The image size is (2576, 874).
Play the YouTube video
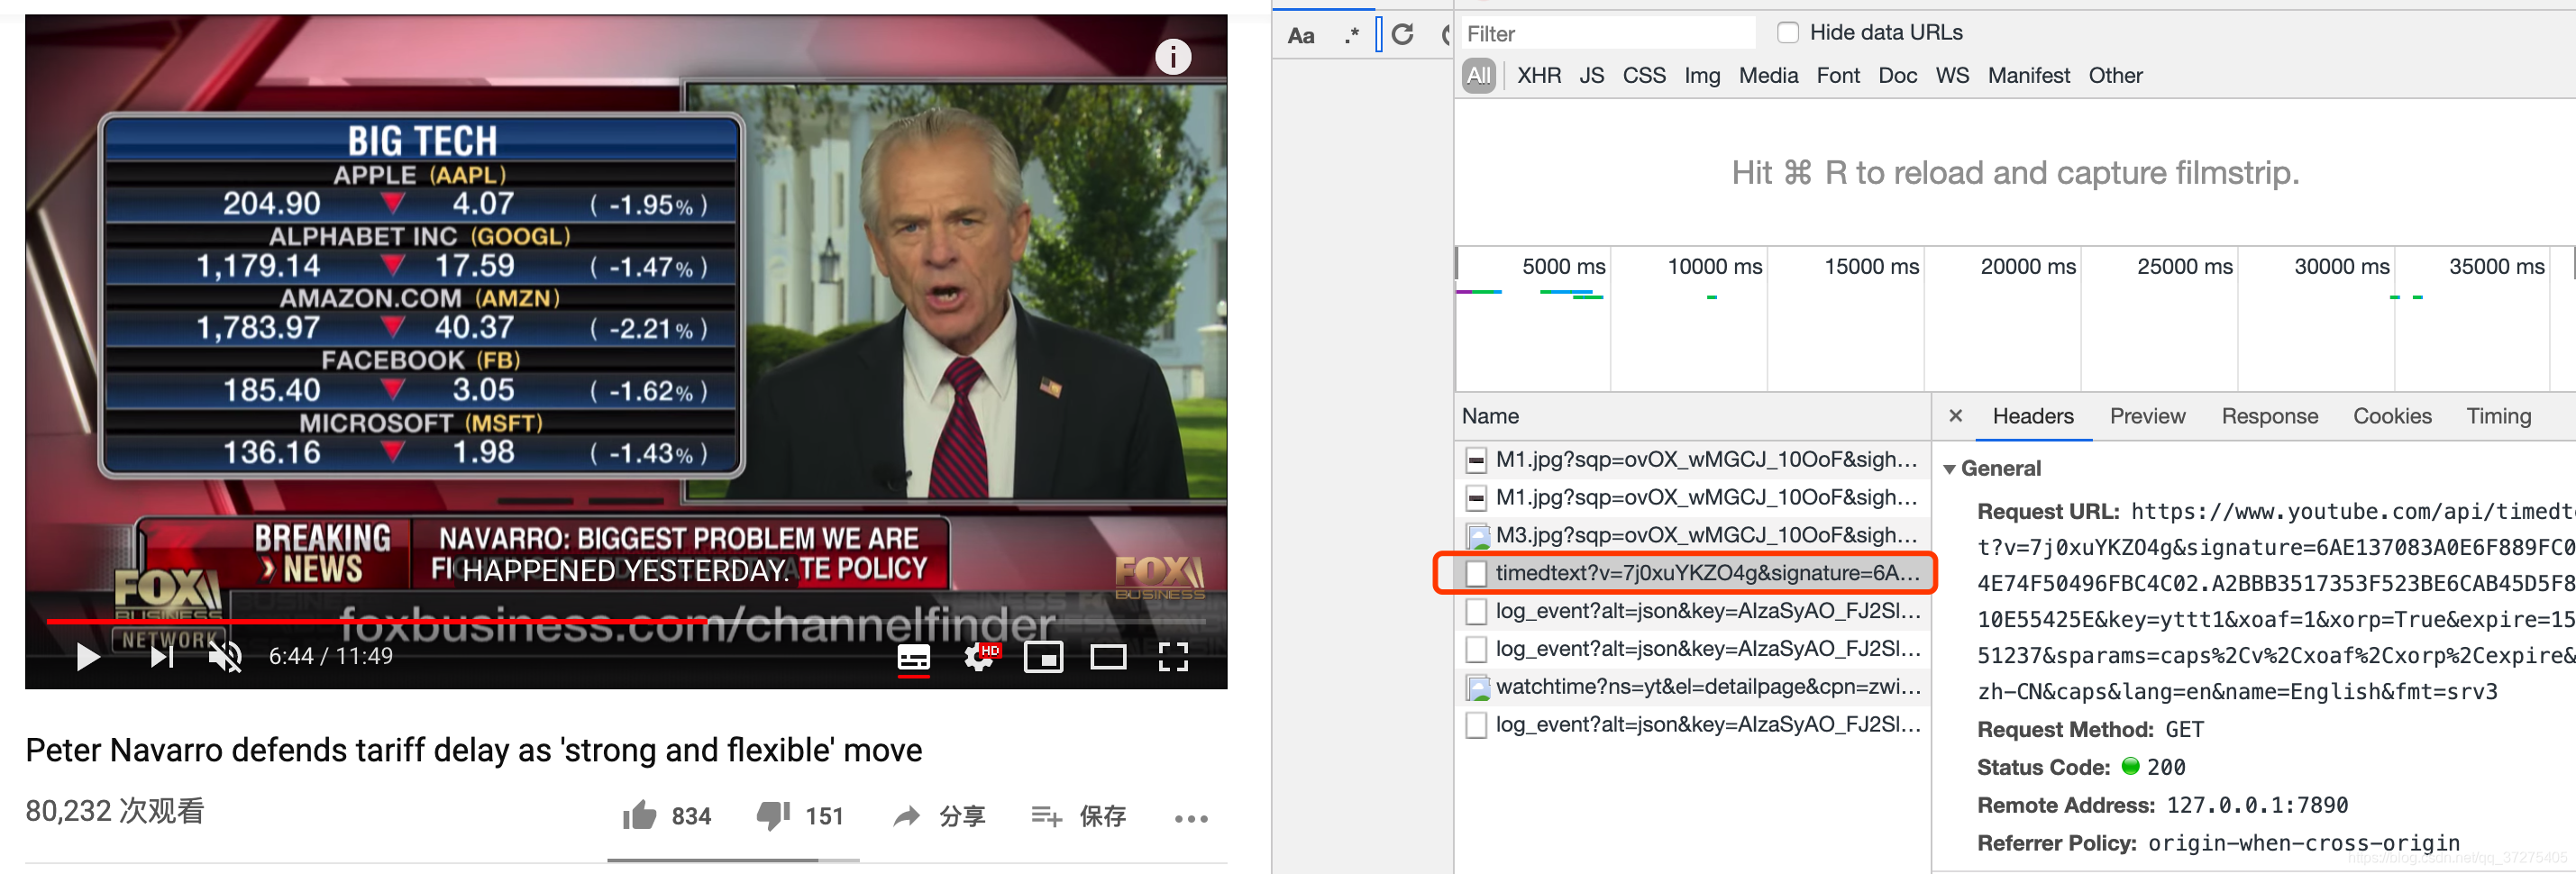click(88, 656)
